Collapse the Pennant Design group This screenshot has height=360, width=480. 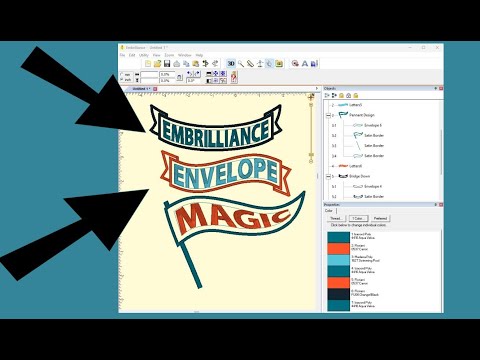(328, 115)
